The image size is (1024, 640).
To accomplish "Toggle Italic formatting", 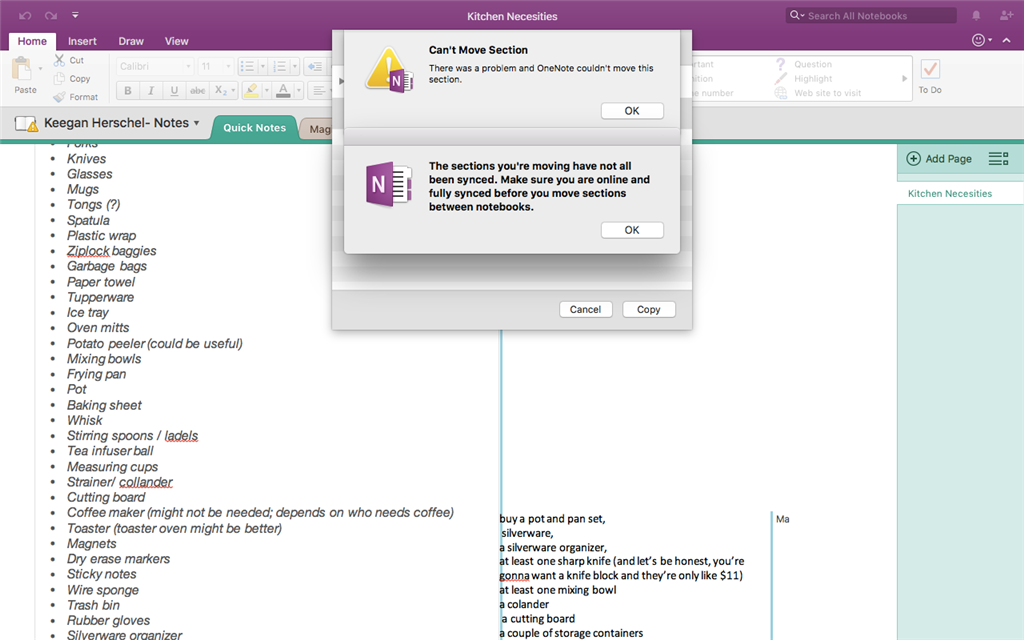I will (x=151, y=91).
